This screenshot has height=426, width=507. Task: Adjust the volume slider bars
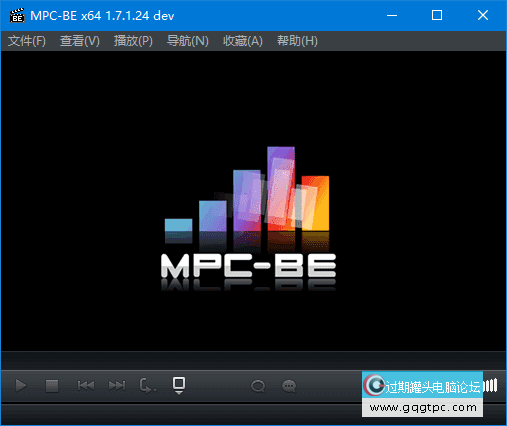[x=490, y=386]
